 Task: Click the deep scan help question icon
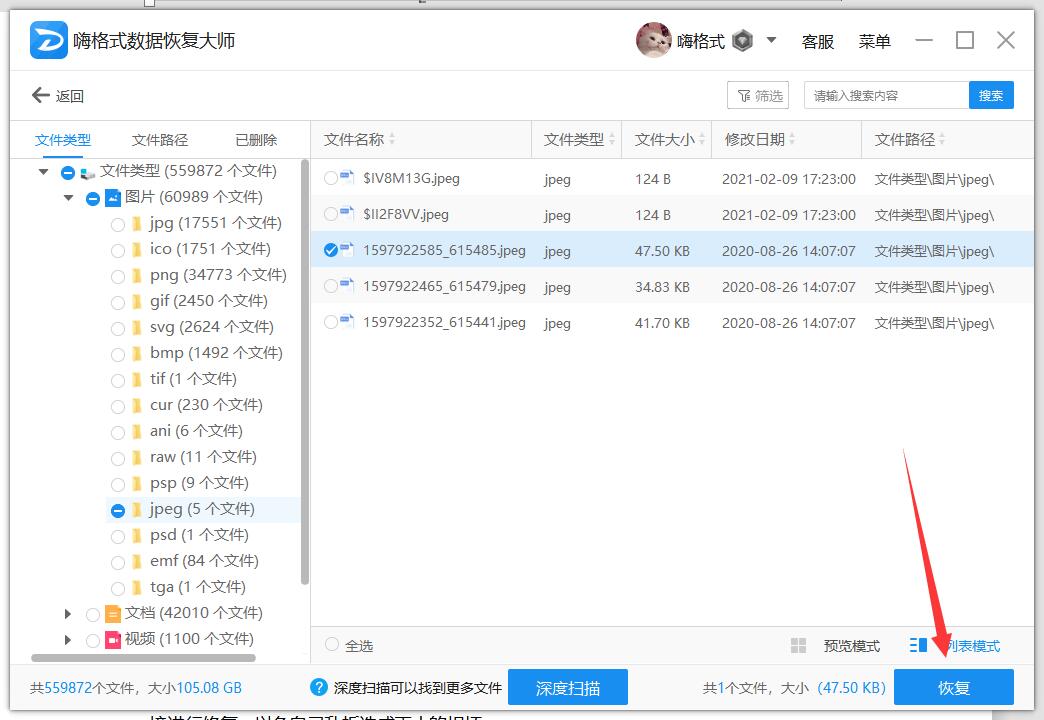(x=319, y=687)
